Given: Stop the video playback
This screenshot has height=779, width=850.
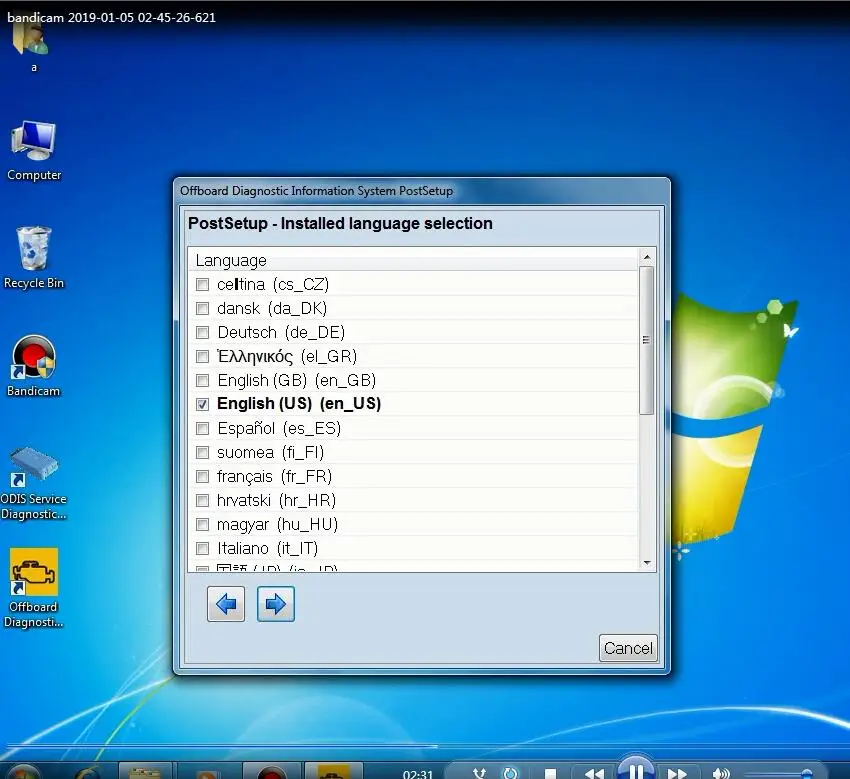Looking at the screenshot, I should click(x=550, y=774).
